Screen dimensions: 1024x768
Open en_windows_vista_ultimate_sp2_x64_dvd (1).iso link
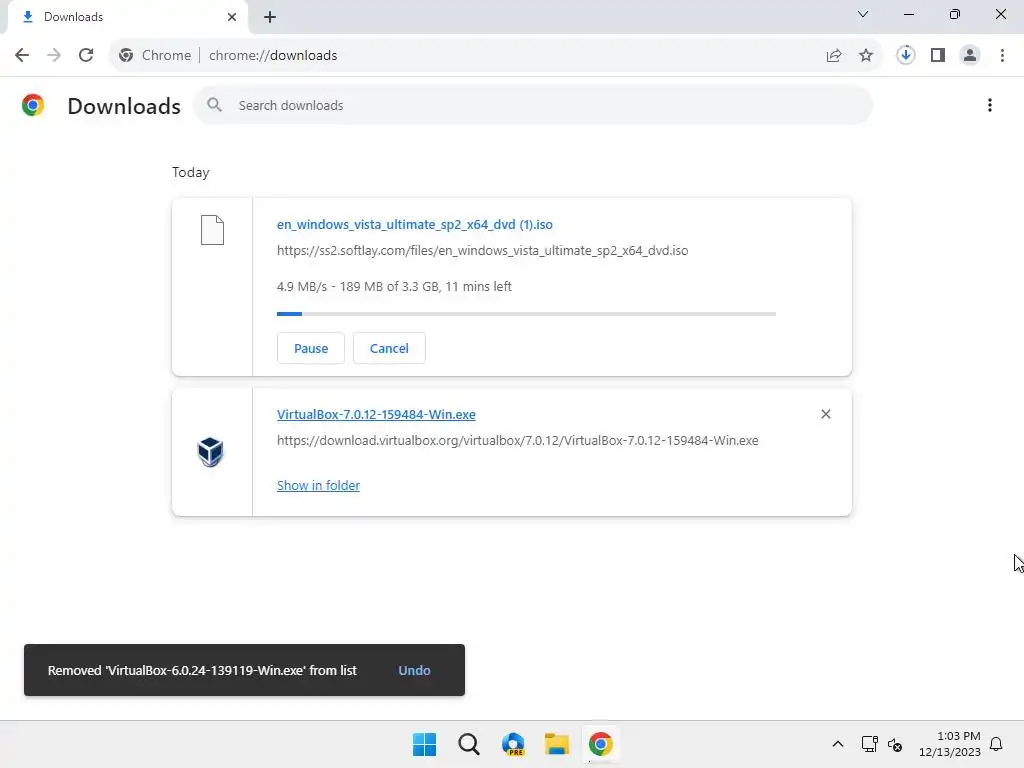pos(415,225)
